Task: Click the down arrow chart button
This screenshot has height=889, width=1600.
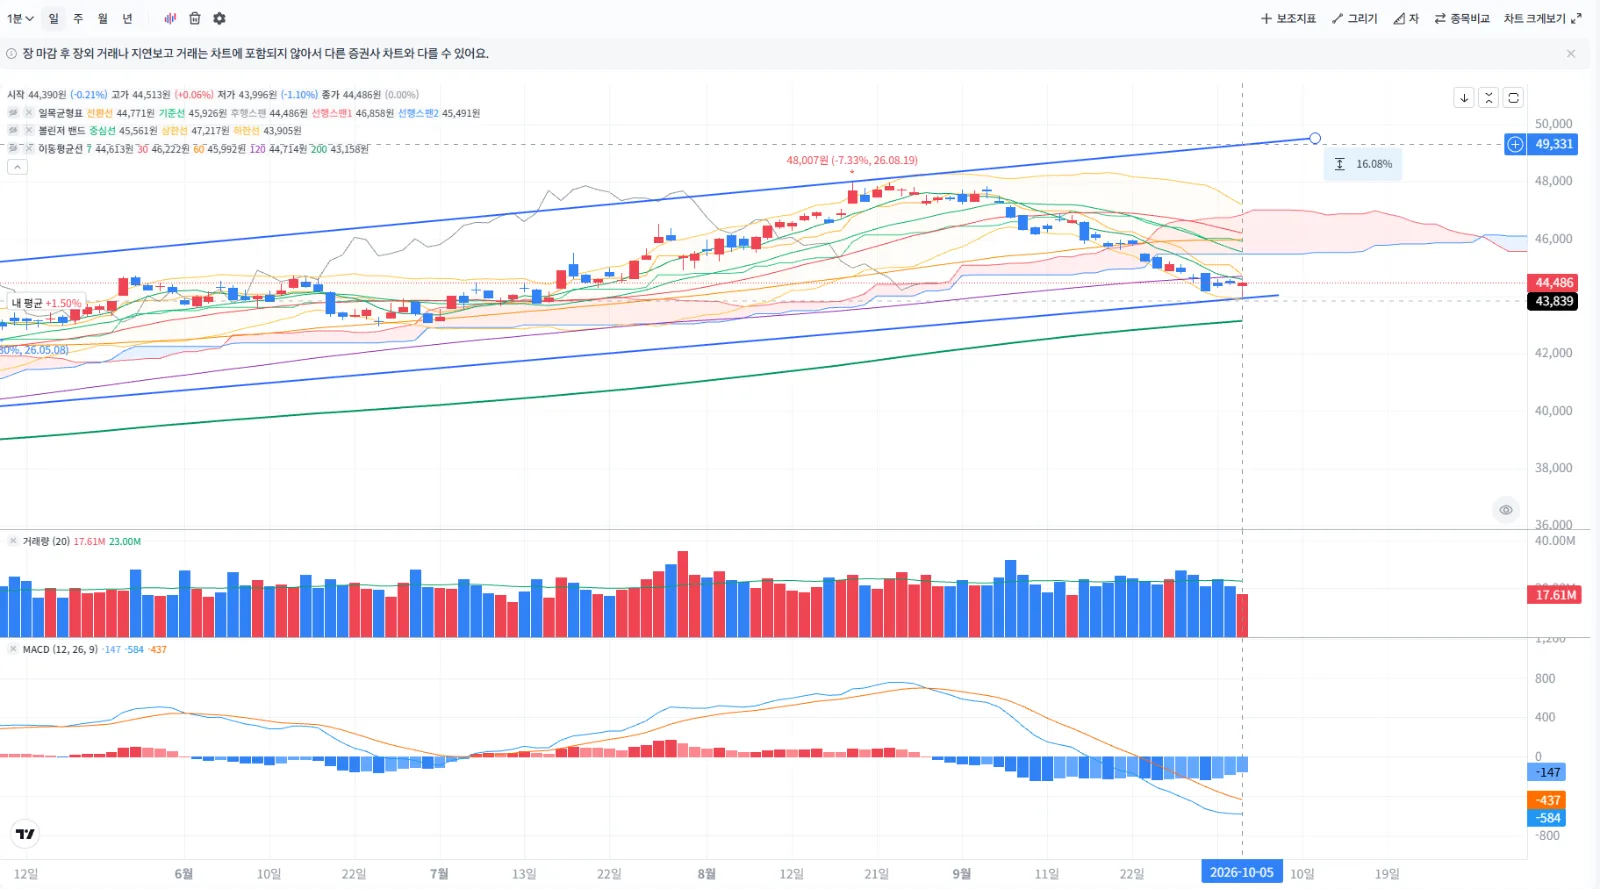Action: 1464,97
